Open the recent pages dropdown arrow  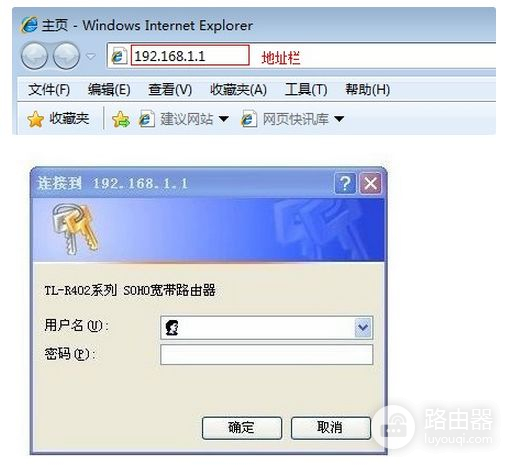pos(90,56)
